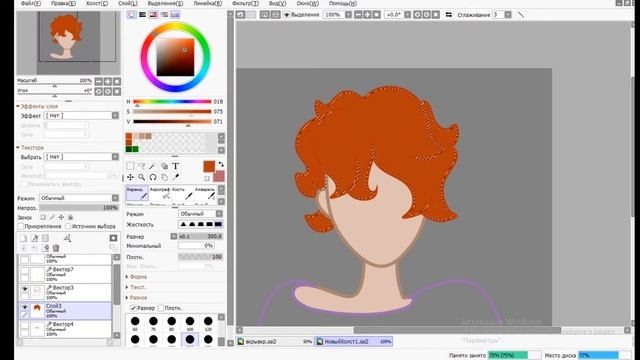Collapse the Эффекты слоя section

[18, 106]
